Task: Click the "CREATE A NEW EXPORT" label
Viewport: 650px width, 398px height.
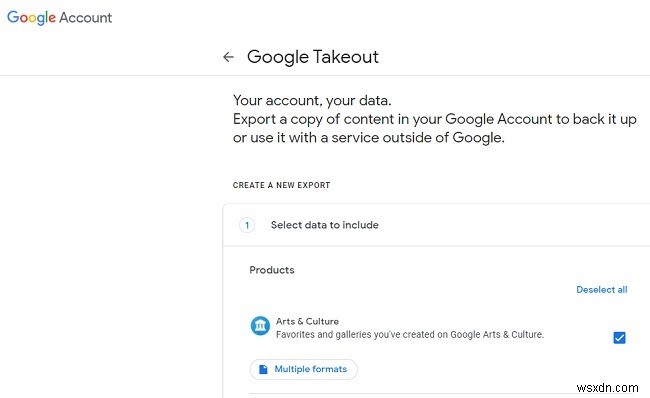Action: coord(281,185)
